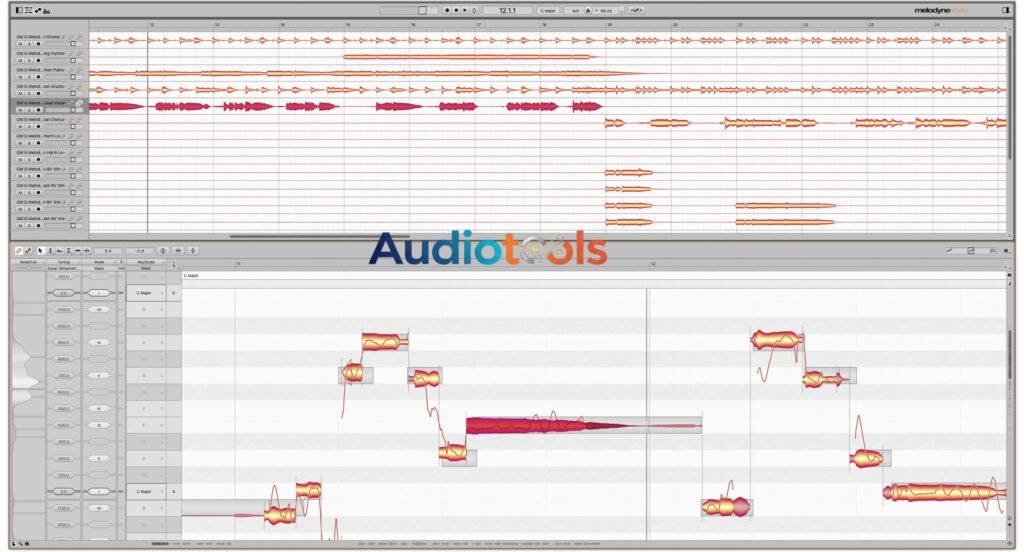This screenshot has width=1024, height=552.
Task: Click the transport record button
Action: point(447,10)
